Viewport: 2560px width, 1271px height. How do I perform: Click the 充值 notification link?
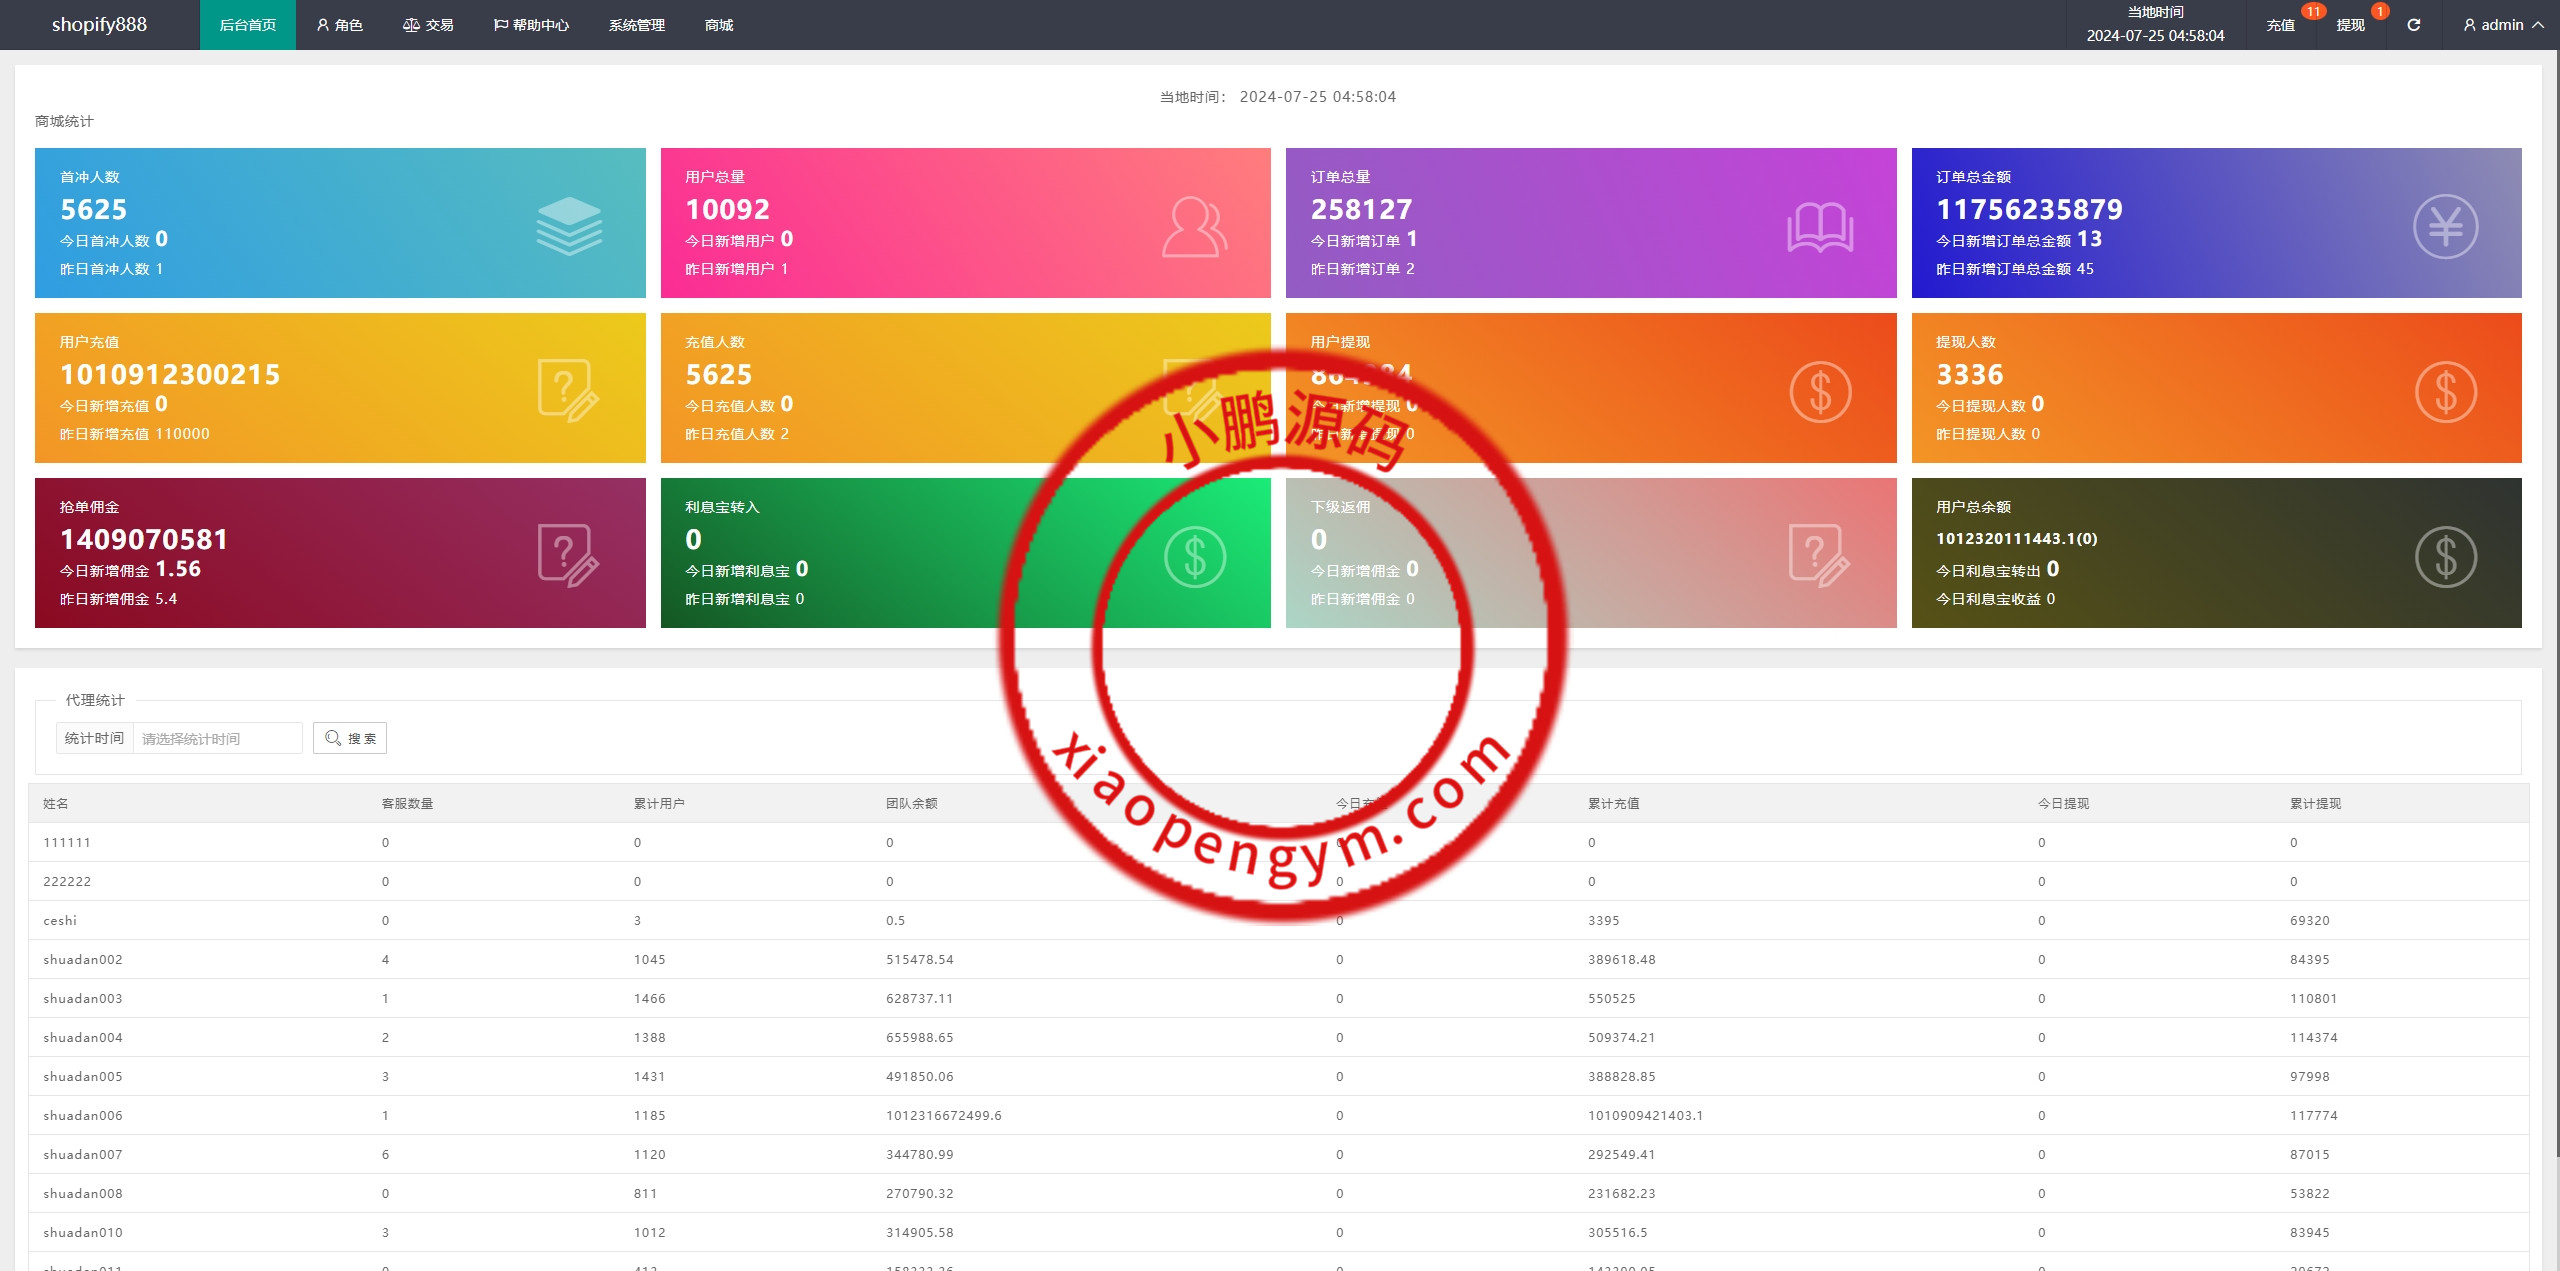[x=2280, y=25]
